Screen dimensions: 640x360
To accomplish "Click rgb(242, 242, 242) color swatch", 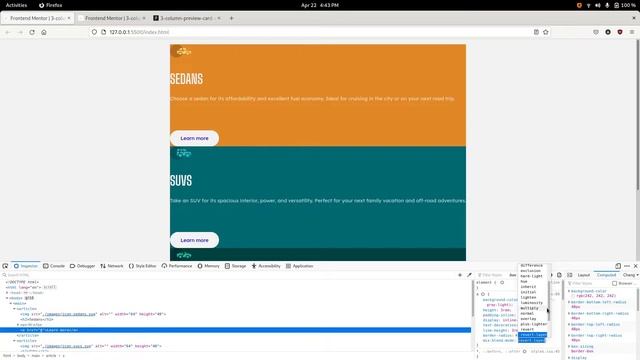I will pos(573,296).
